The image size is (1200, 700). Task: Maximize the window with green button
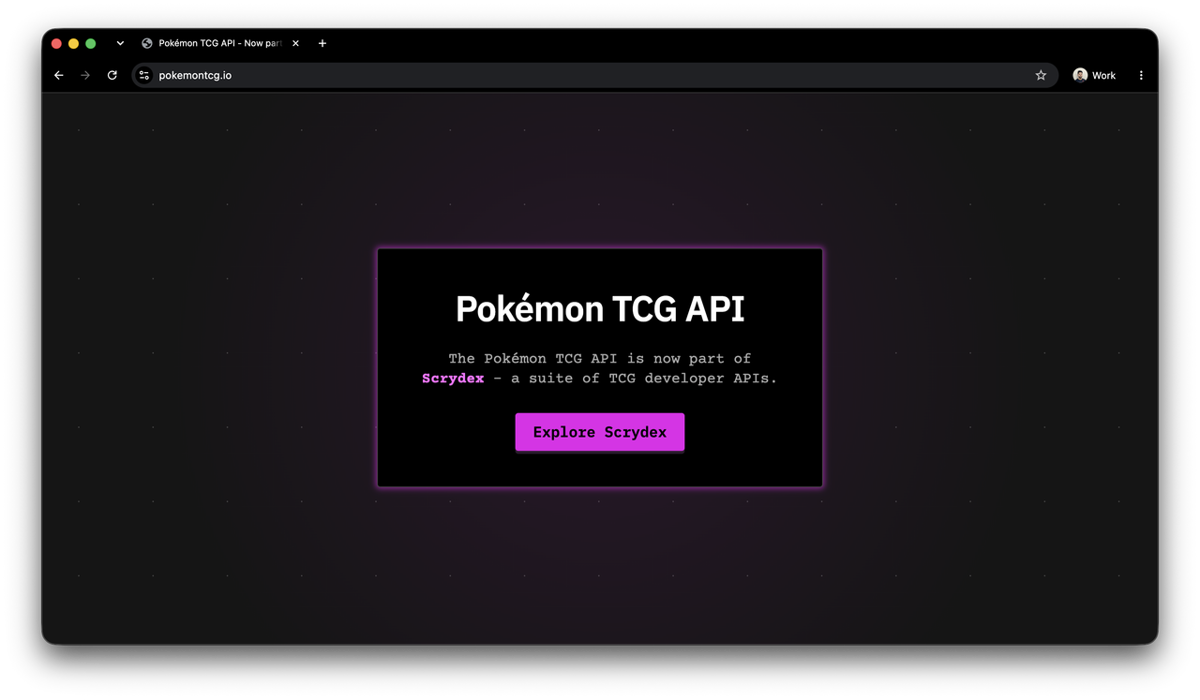tap(91, 43)
